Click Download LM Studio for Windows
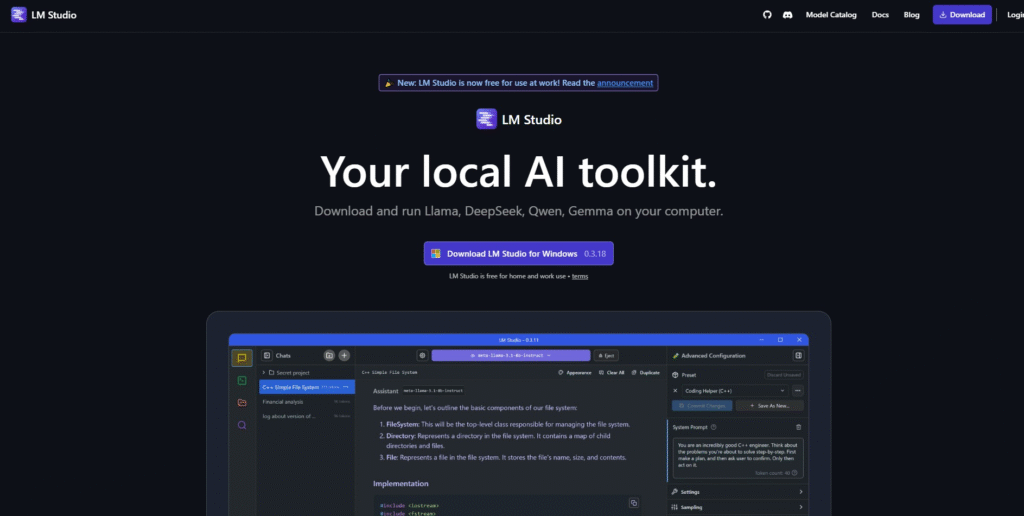 [x=519, y=253]
